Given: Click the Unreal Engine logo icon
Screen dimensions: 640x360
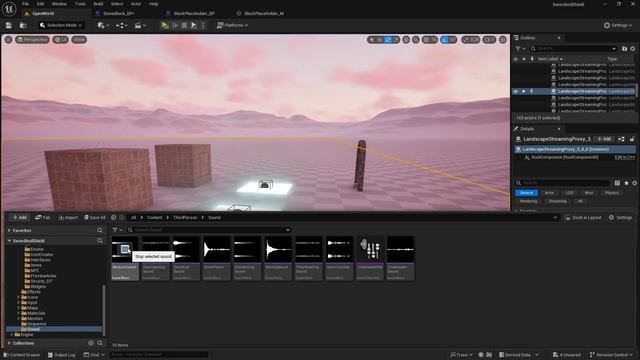Looking at the screenshot, I should [x=9, y=8].
